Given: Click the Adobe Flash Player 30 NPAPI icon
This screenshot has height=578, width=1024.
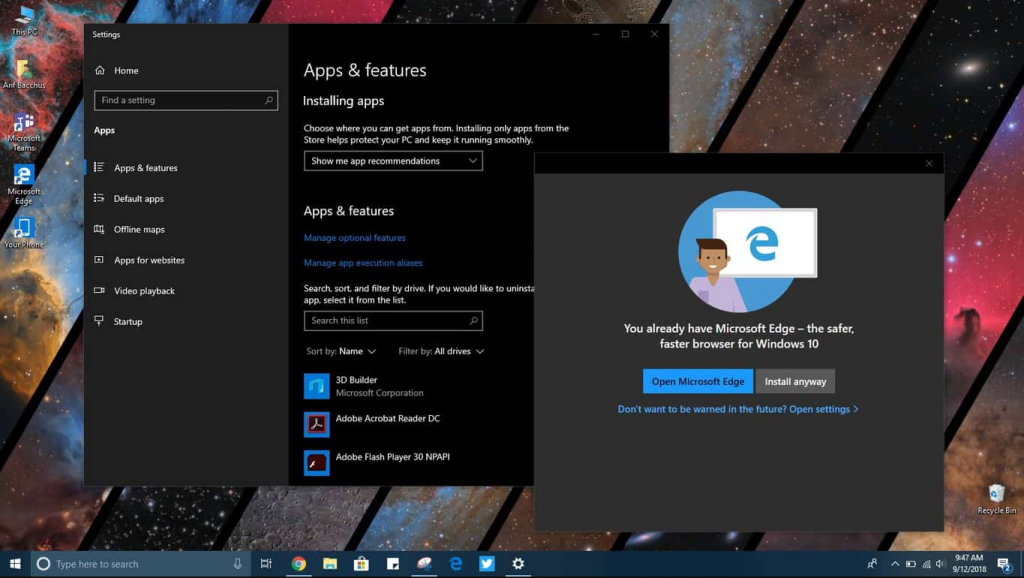Looking at the screenshot, I should pyautogui.click(x=317, y=463).
